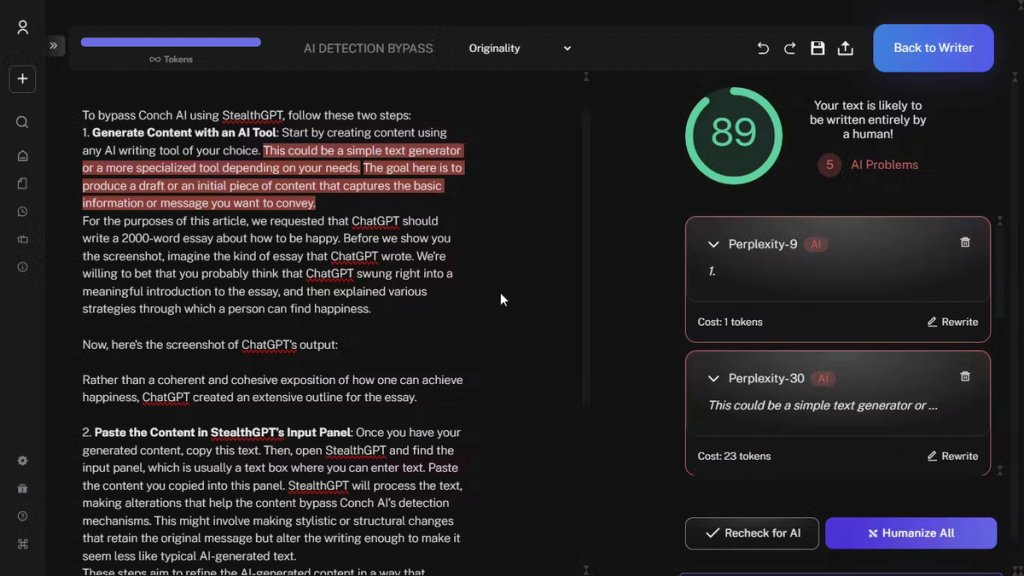Click Recheck for AI button
The width and height of the screenshot is (1024, 576).
[x=752, y=533]
